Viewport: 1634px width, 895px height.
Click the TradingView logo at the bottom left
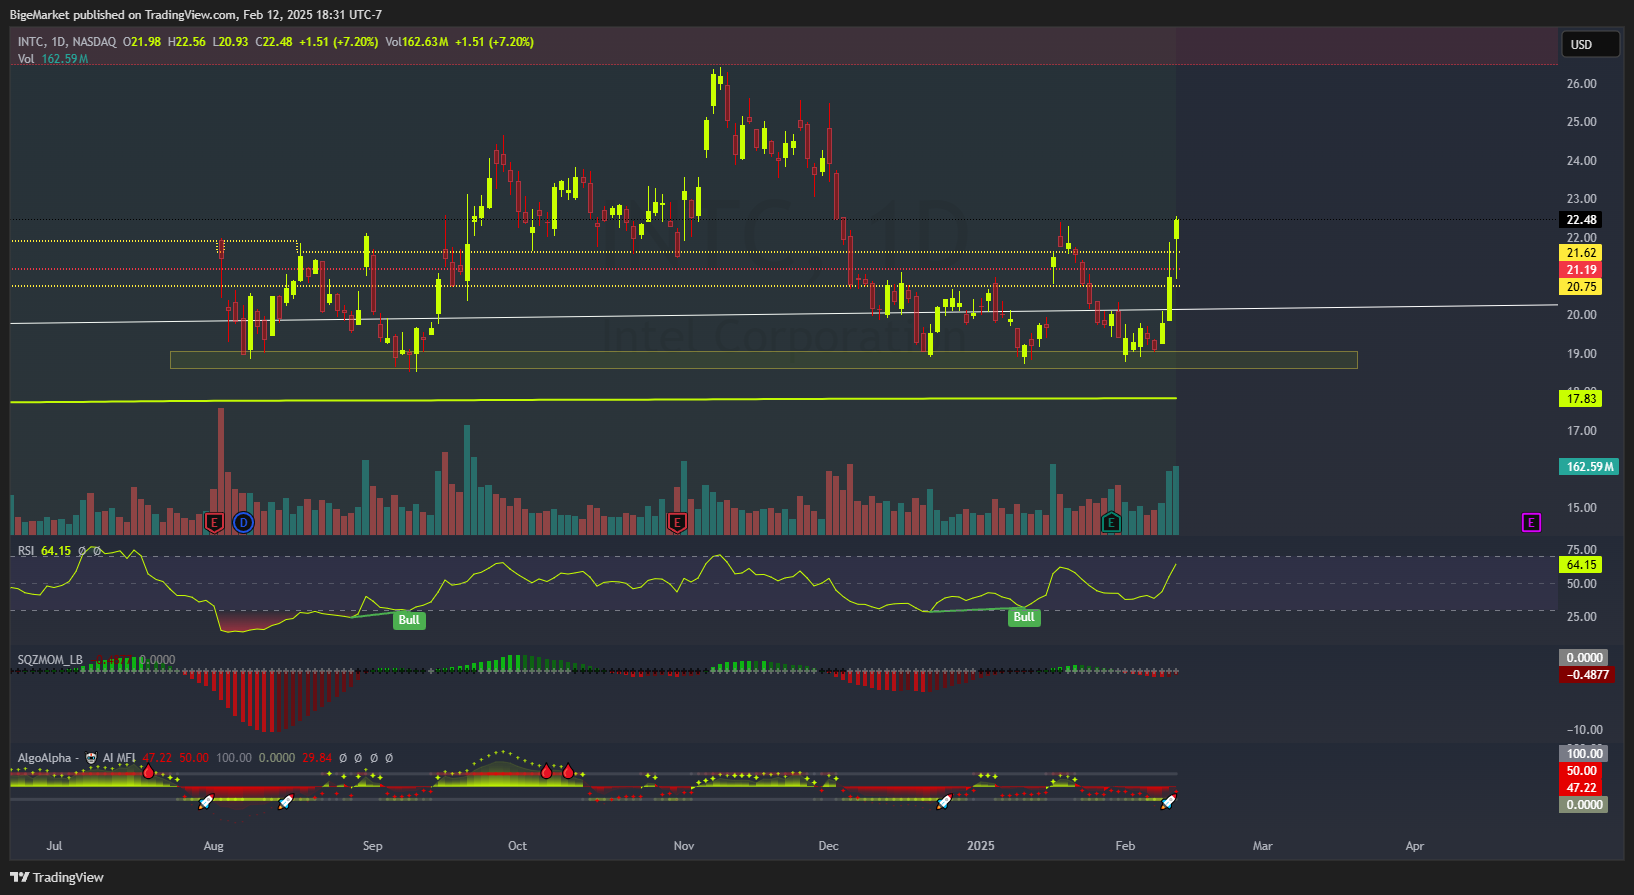click(20, 877)
